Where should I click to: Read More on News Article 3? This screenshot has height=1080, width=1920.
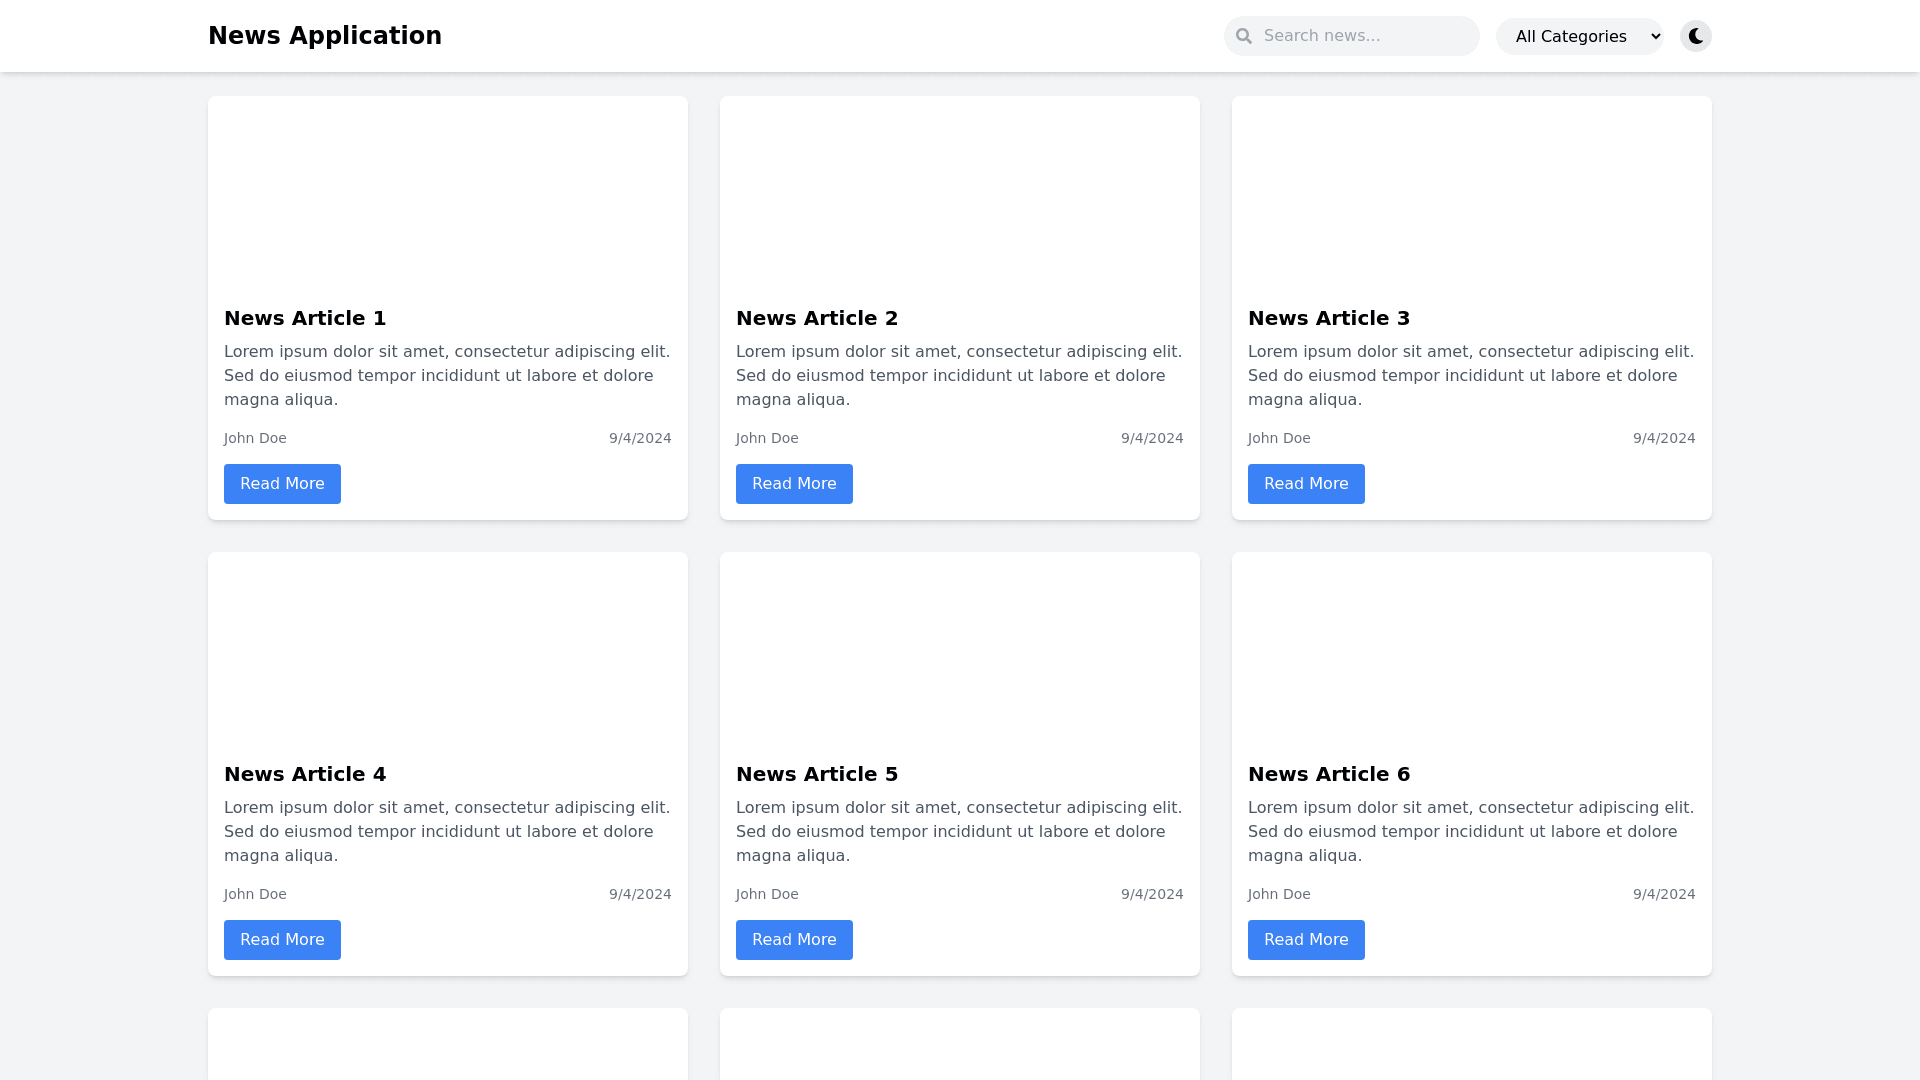pos(1306,484)
